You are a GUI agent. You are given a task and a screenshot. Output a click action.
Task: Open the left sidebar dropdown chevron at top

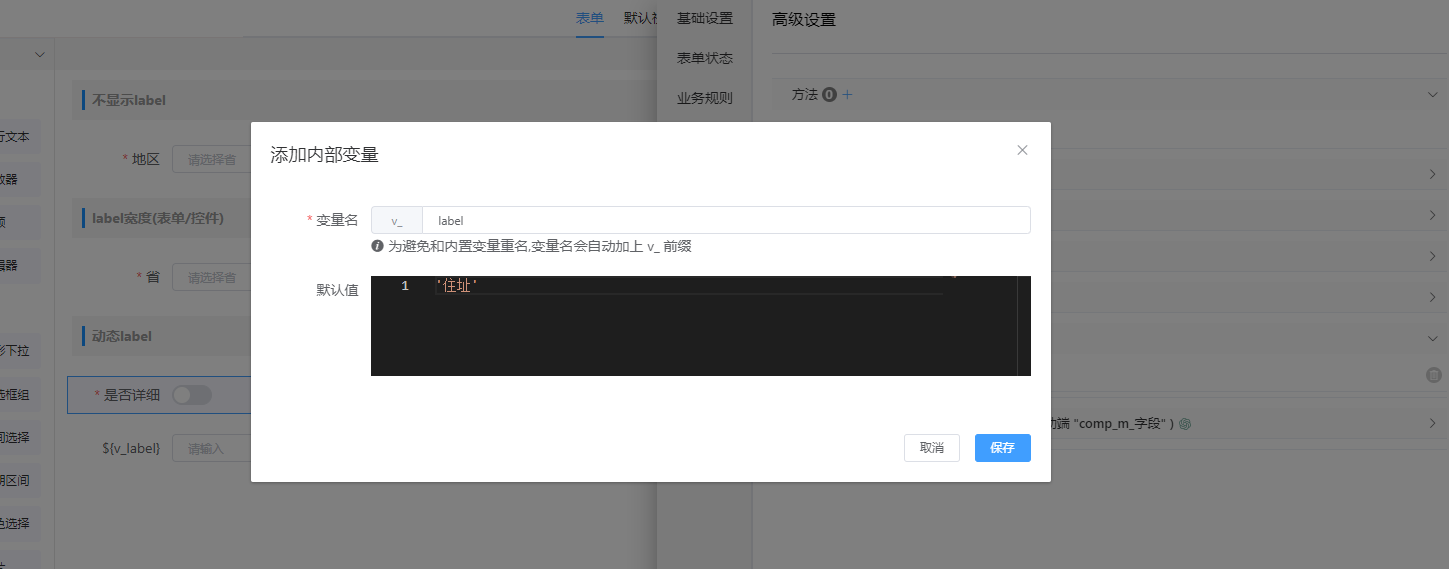(x=40, y=54)
